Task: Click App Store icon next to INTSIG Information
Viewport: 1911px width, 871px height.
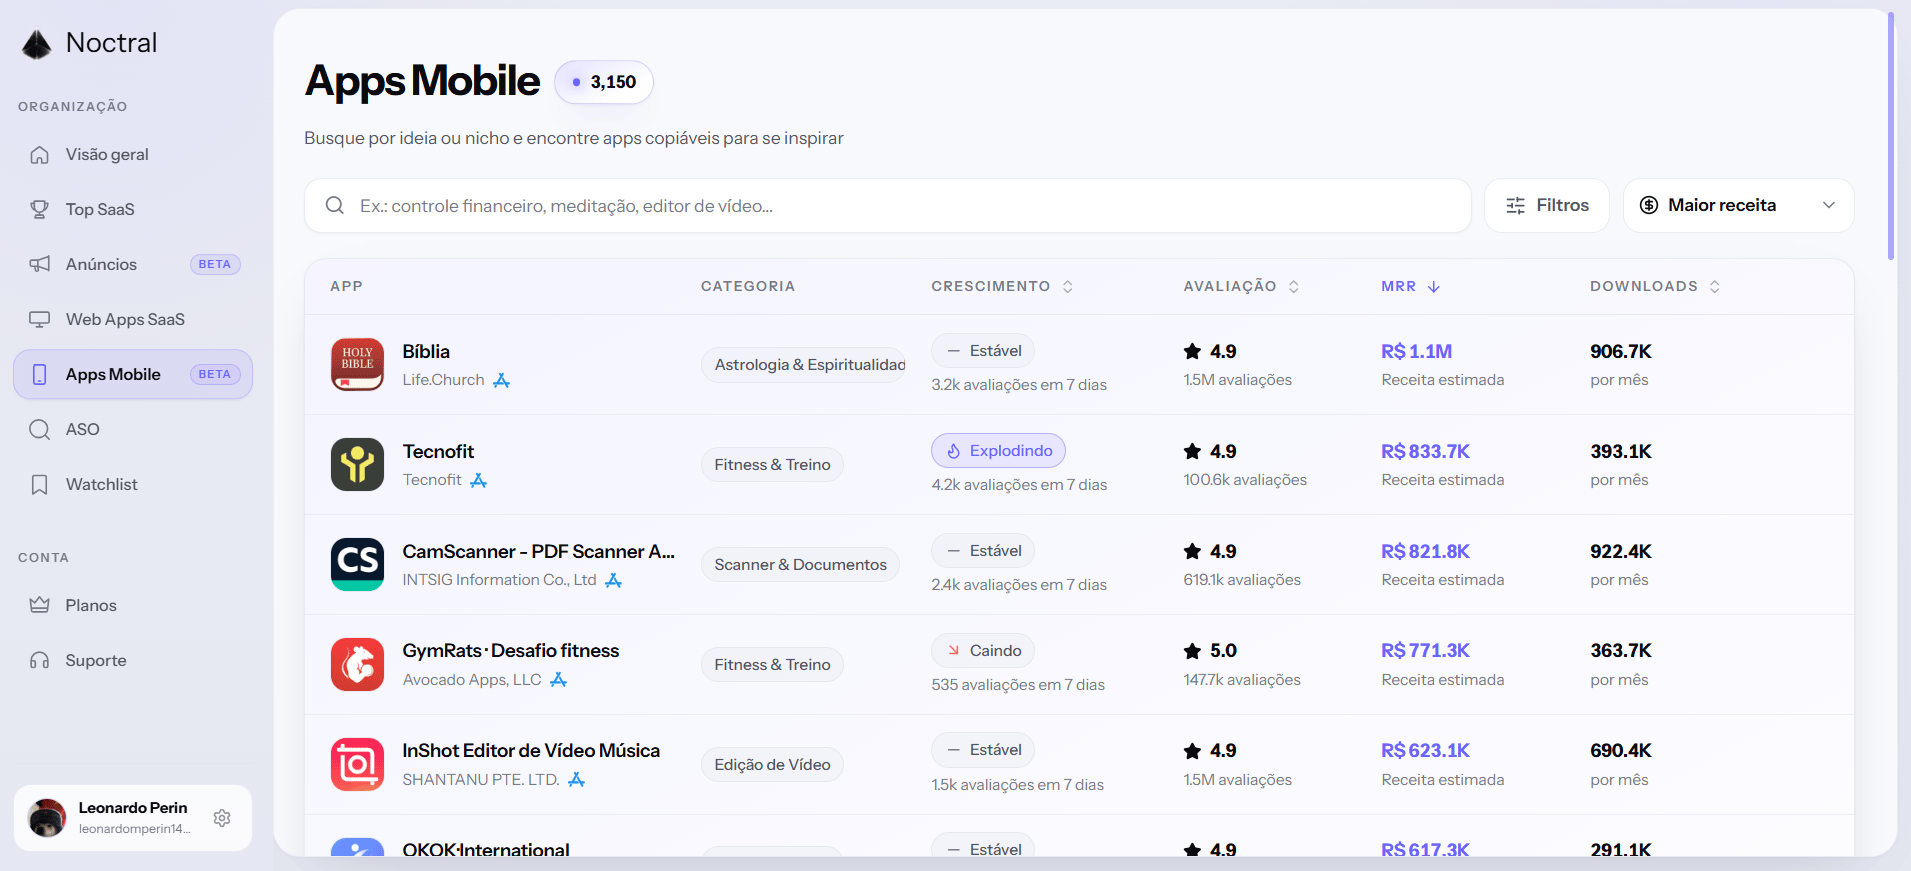Action: (x=614, y=581)
